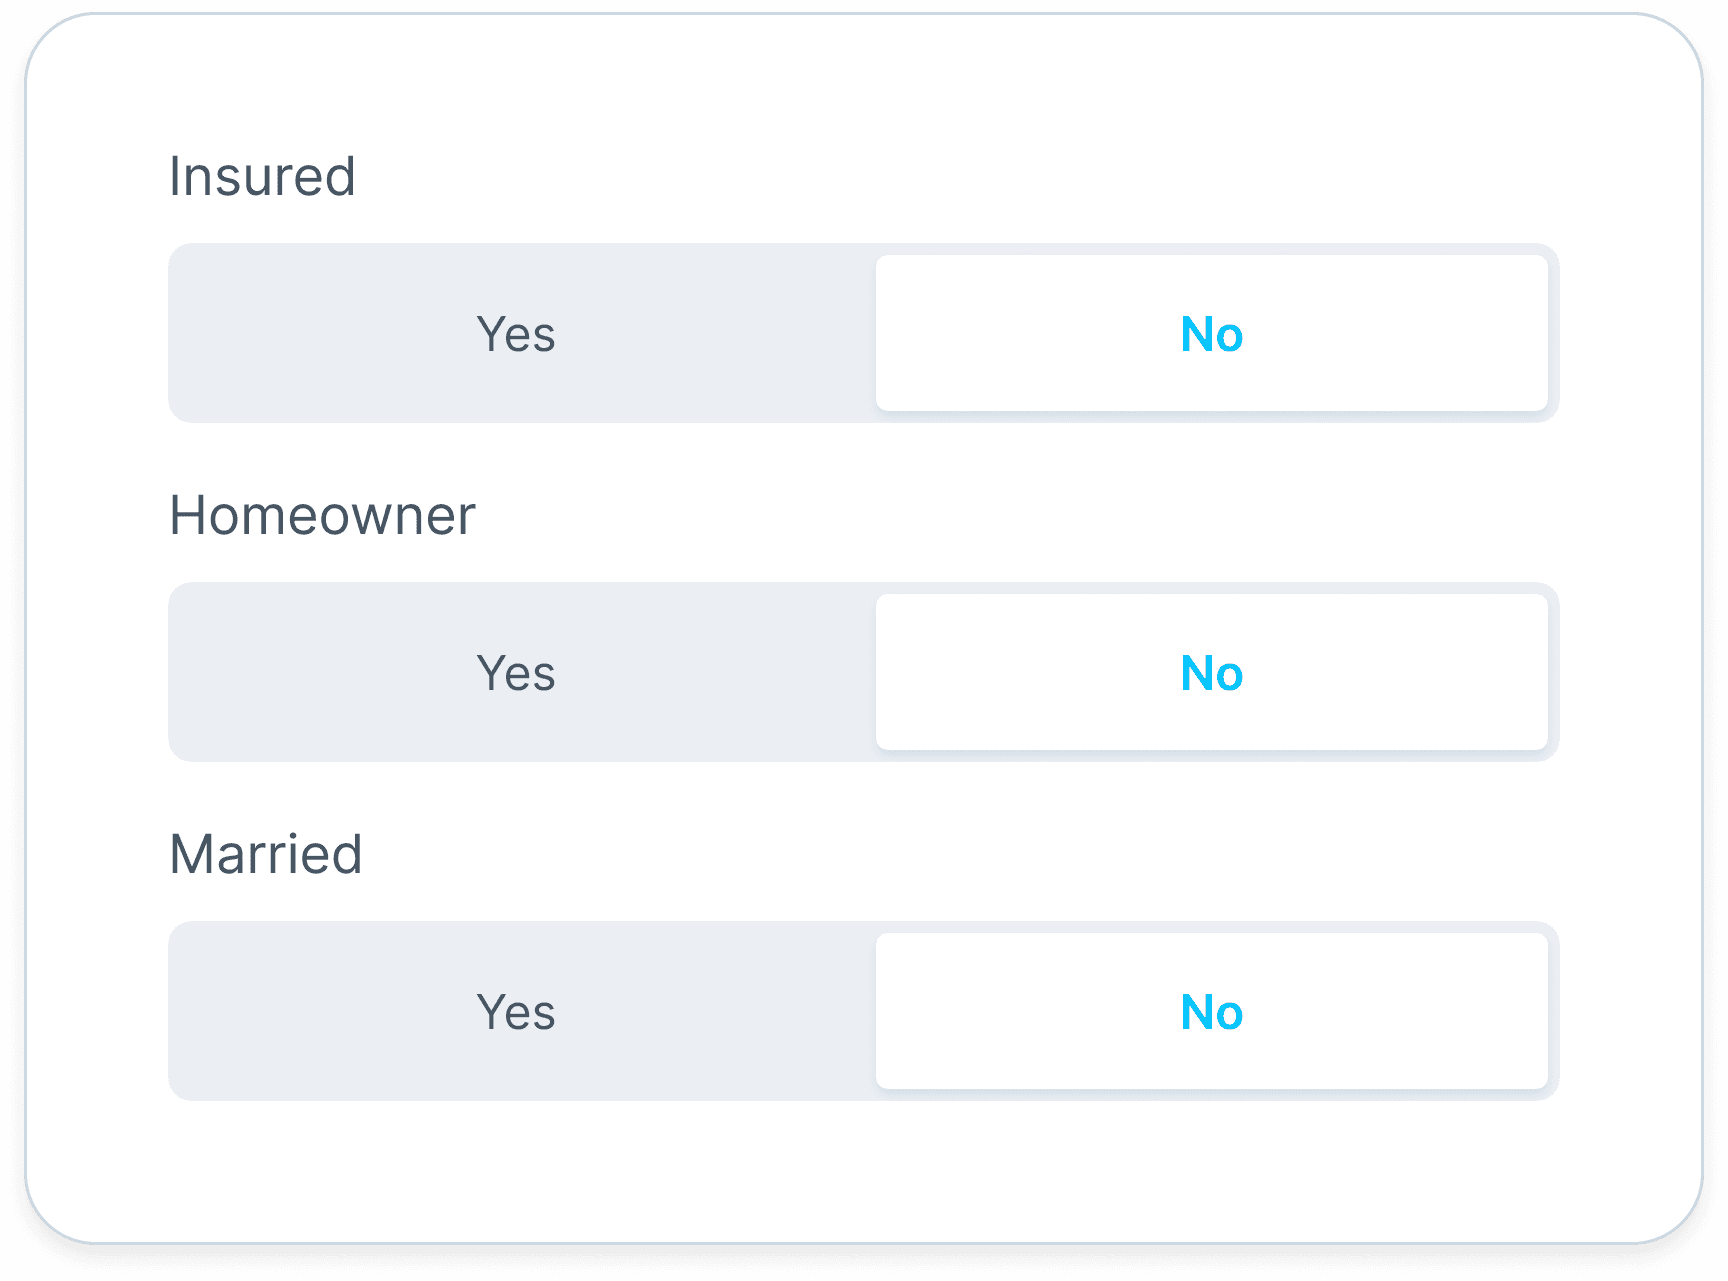1728x1281 pixels.
Task: Click the Insured field label
Action: coord(262,177)
